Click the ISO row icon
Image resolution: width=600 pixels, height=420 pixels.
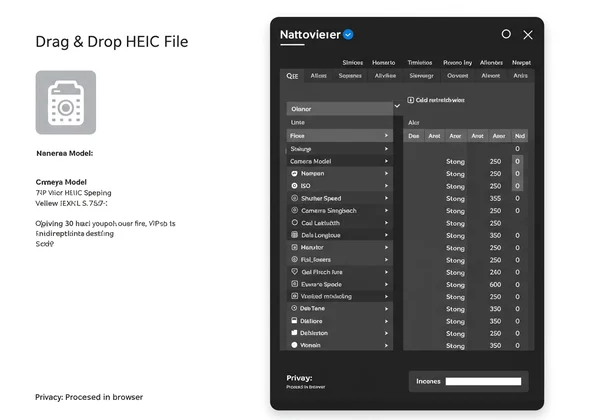click(294, 186)
